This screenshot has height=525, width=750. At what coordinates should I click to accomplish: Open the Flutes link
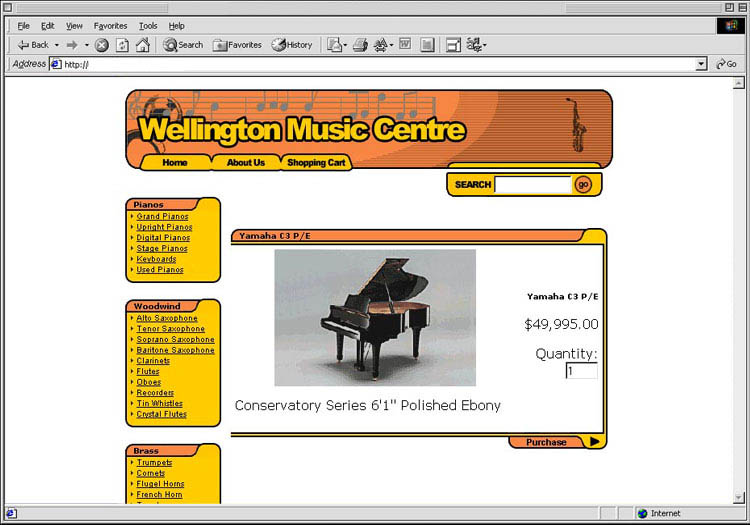148,371
